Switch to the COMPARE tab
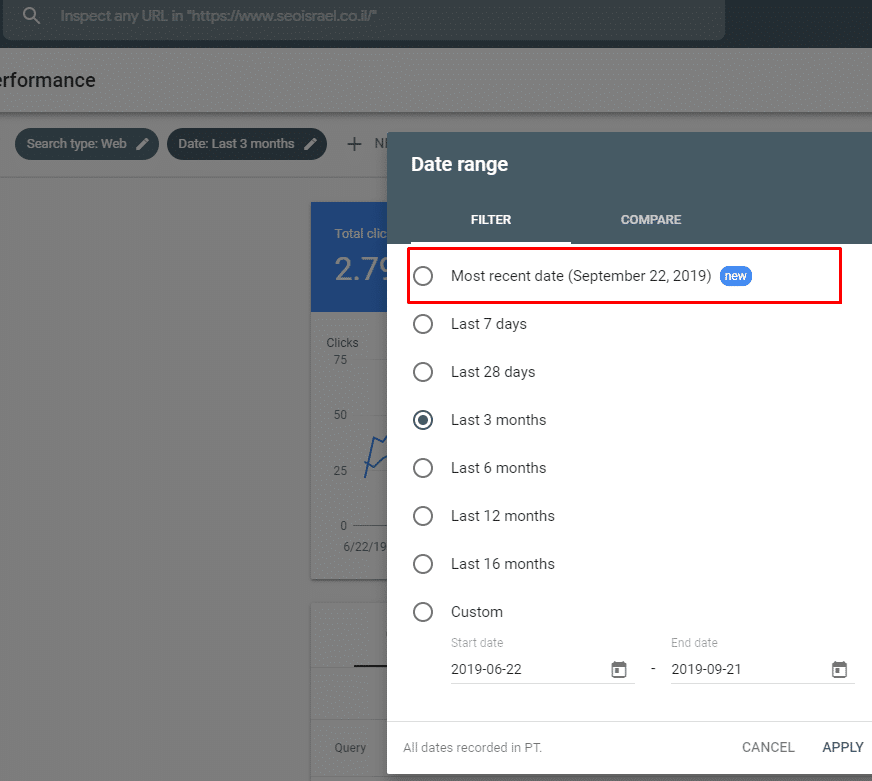Image resolution: width=872 pixels, height=781 pixels. point(651,220)
